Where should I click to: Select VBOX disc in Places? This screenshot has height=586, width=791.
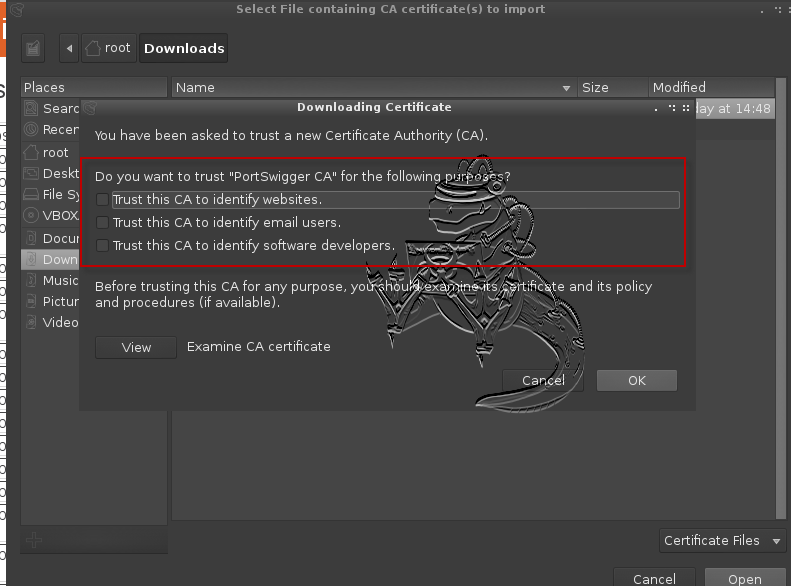coord(51,216)
